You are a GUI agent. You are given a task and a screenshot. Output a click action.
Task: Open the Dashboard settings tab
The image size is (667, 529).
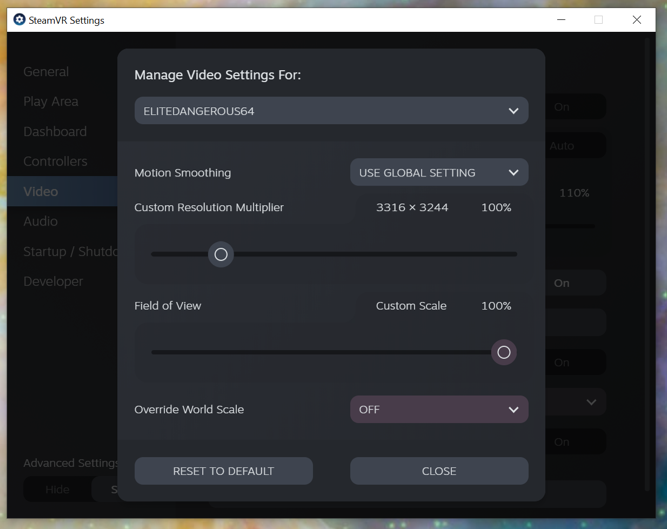point(55,131)
